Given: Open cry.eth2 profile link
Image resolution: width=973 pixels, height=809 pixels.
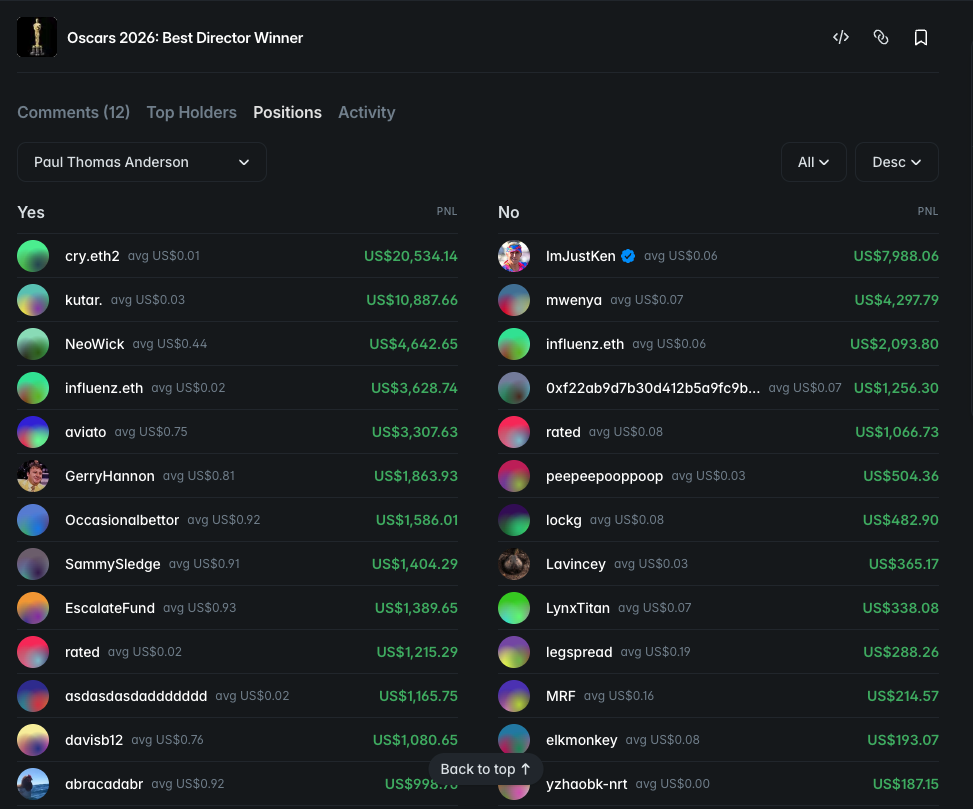Looking at the screenshot, I should pos(92,256).
